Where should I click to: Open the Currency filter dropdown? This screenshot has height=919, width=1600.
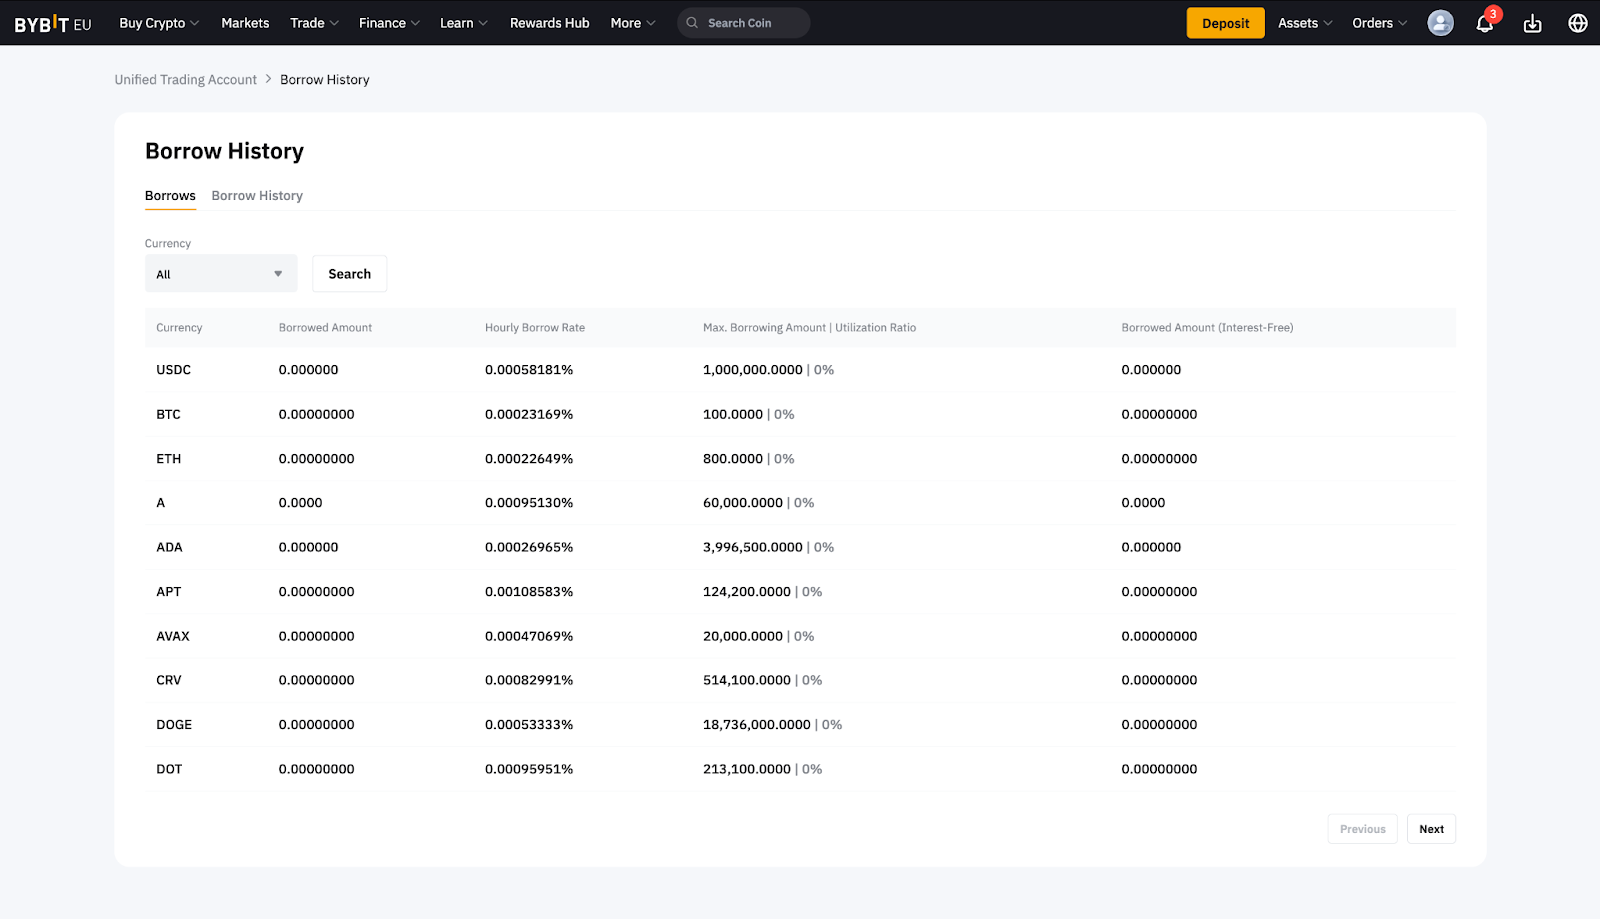click(x=221, y=274)
